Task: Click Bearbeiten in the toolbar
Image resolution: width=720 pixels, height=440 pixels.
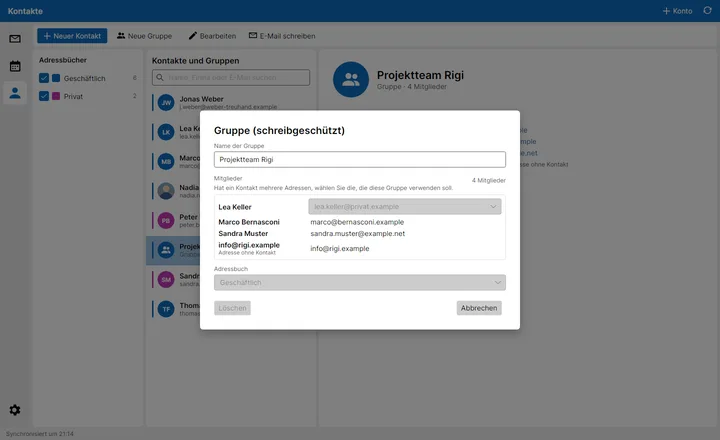Action: [x=212, y=36]
